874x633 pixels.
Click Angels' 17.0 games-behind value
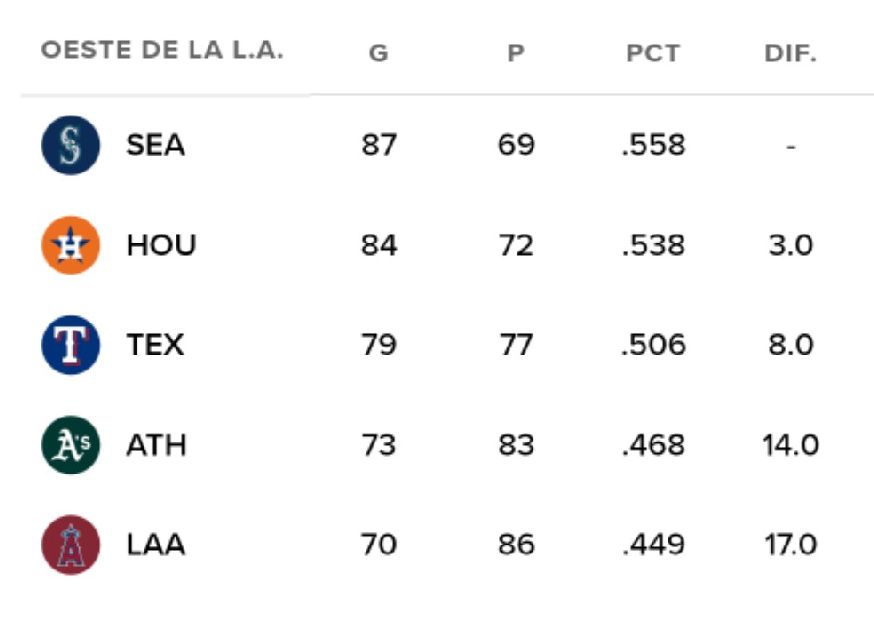(790, 545)
